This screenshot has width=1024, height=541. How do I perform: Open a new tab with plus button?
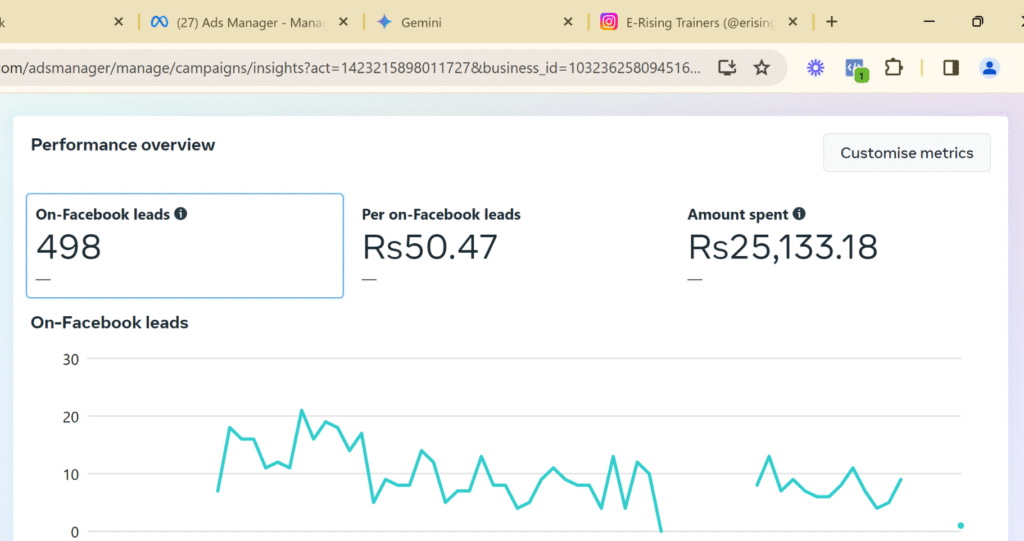point(831,22)
